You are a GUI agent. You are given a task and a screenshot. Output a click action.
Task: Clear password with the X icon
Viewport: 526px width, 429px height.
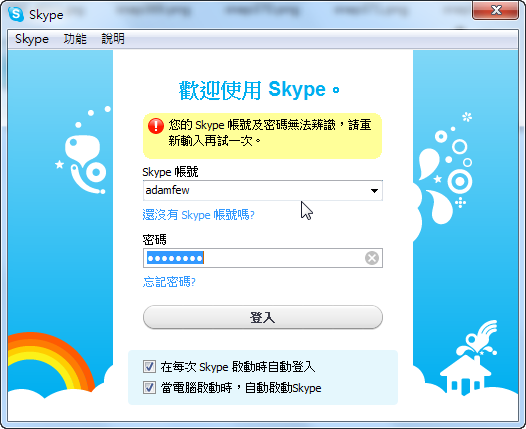[372, 258]
